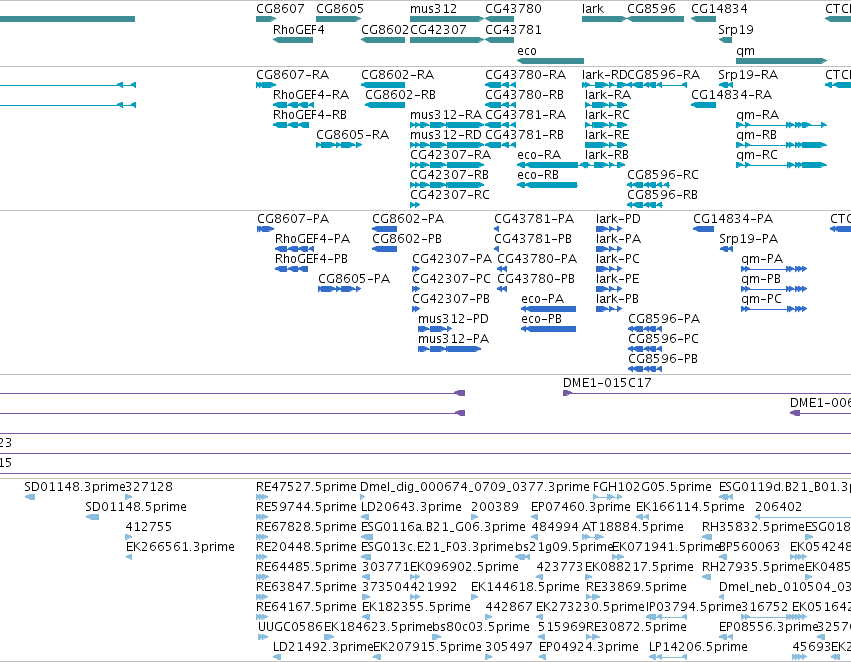Click protein qm-PC
The height and width of the screenshot is (662, 851).
[761, 299]
